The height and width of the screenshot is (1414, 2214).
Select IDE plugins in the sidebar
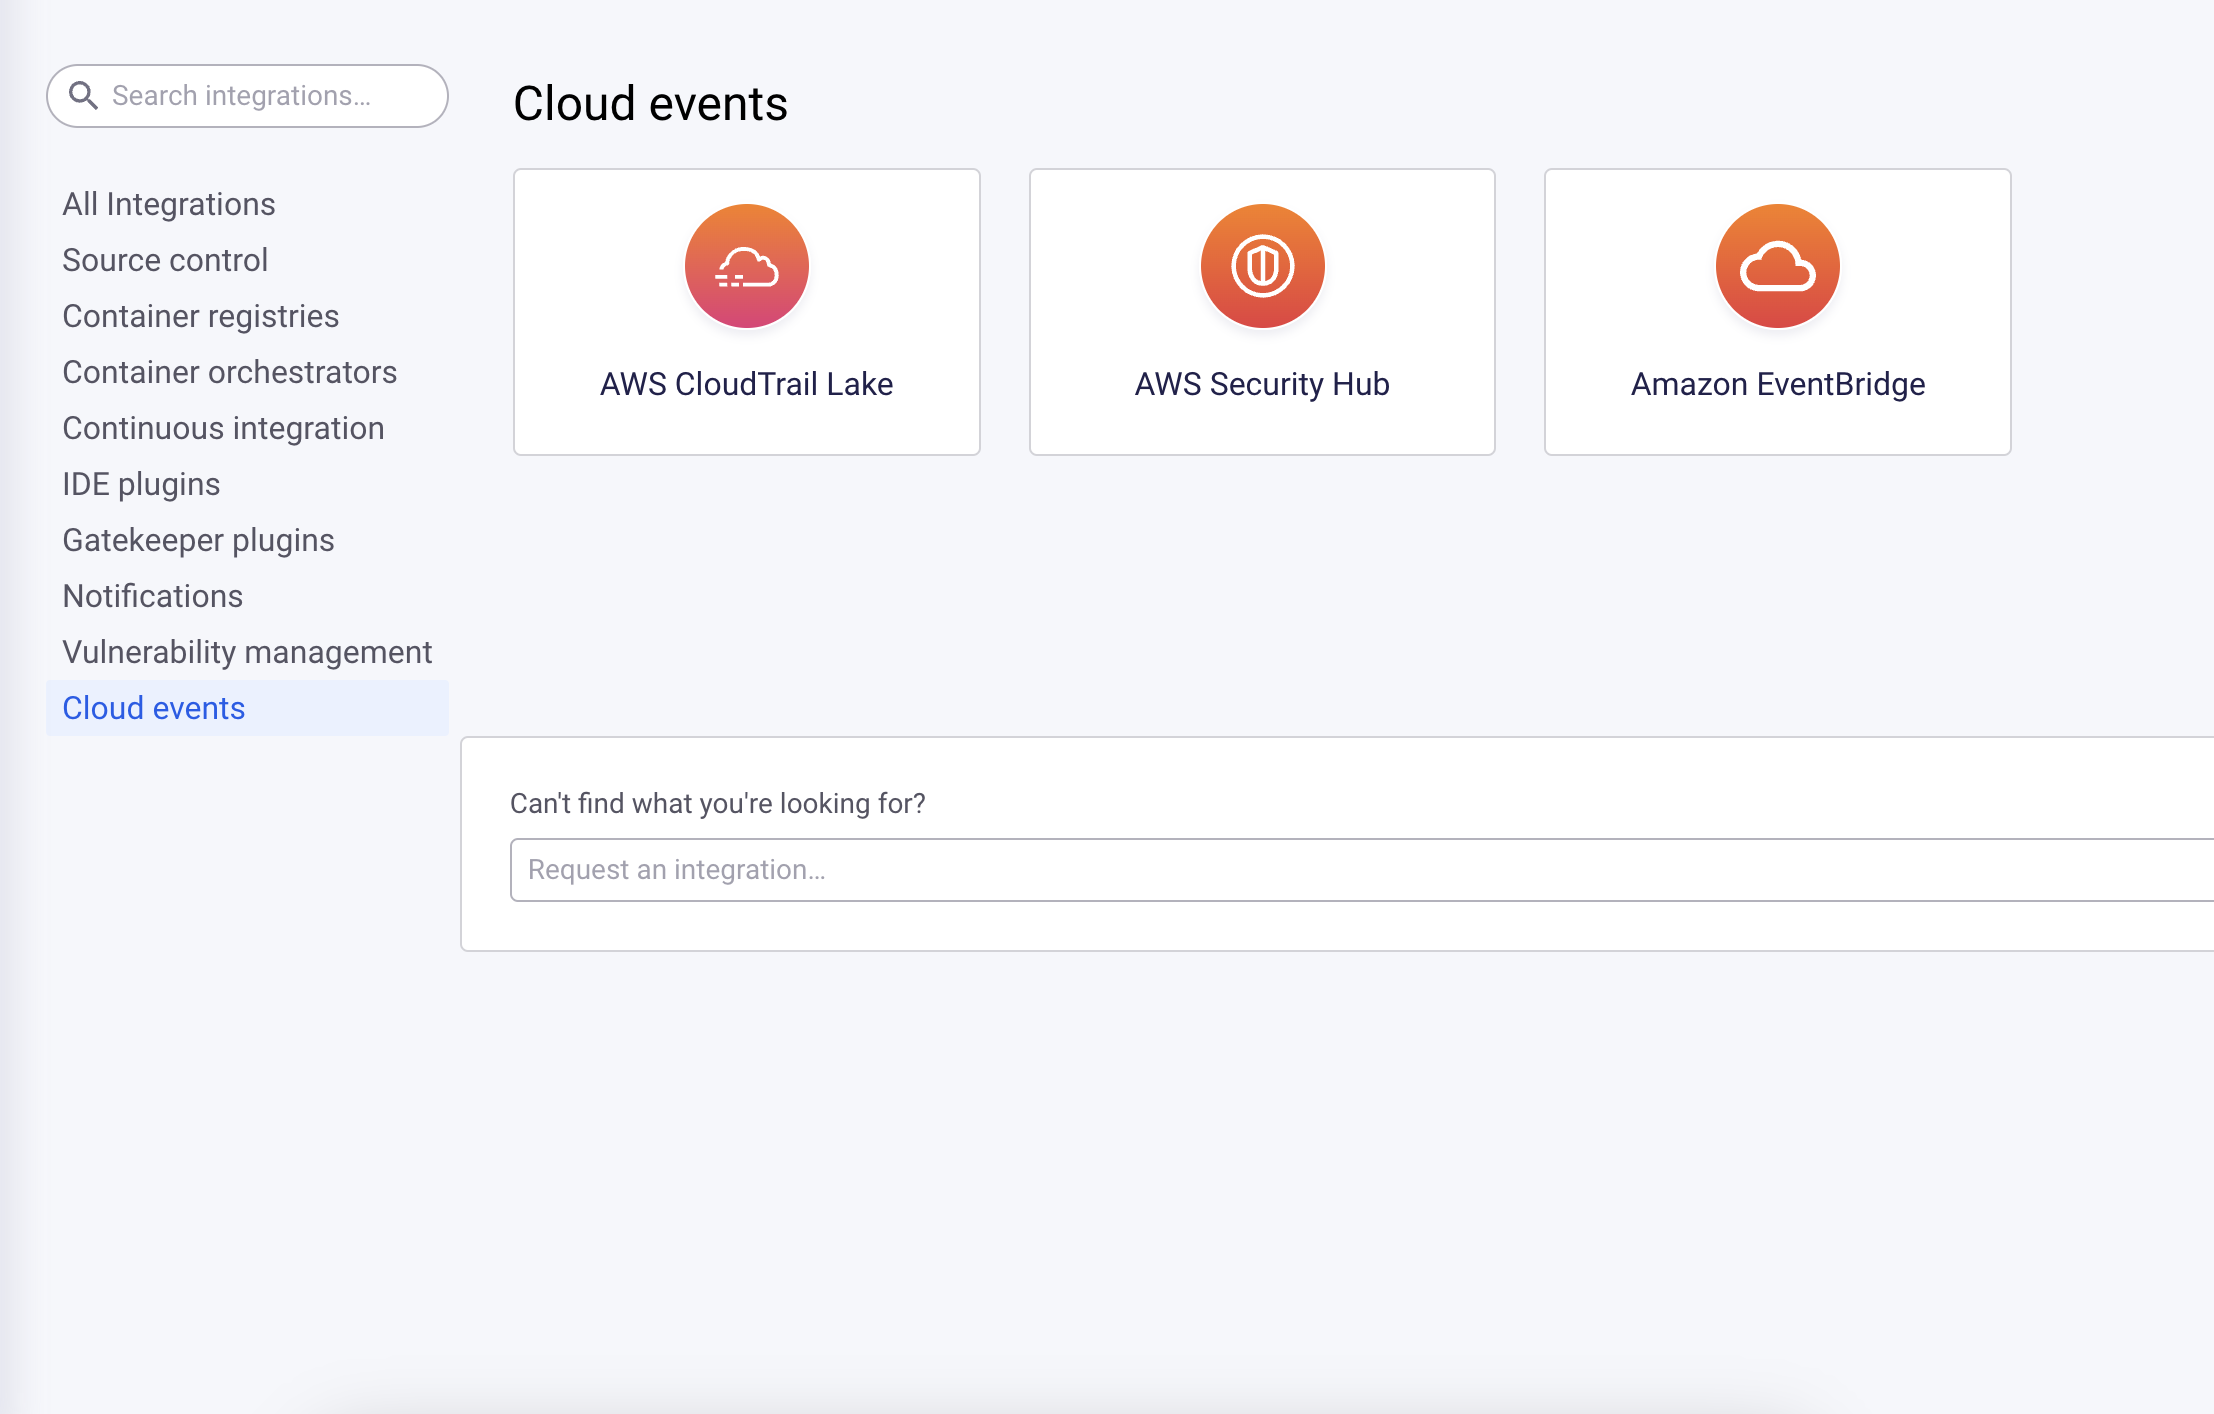tap(141, 483)
